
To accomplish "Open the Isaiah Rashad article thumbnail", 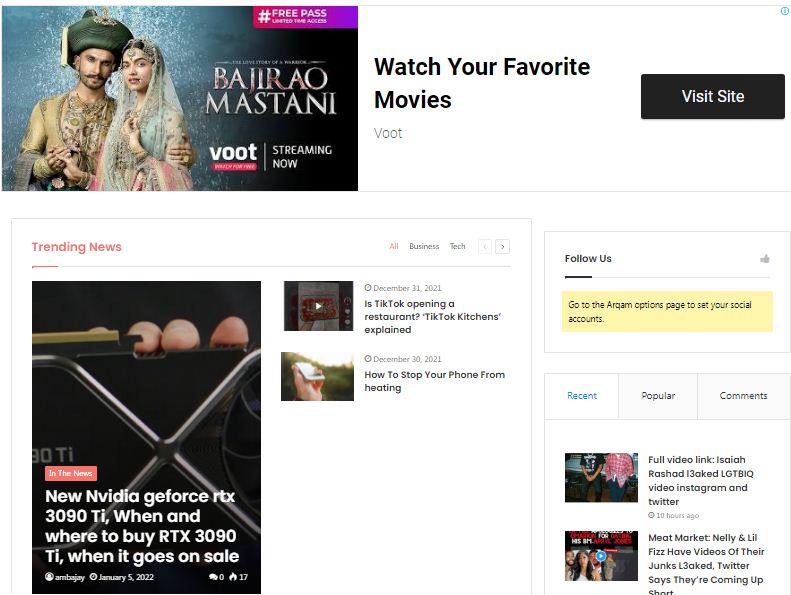I will coord(601,477).
